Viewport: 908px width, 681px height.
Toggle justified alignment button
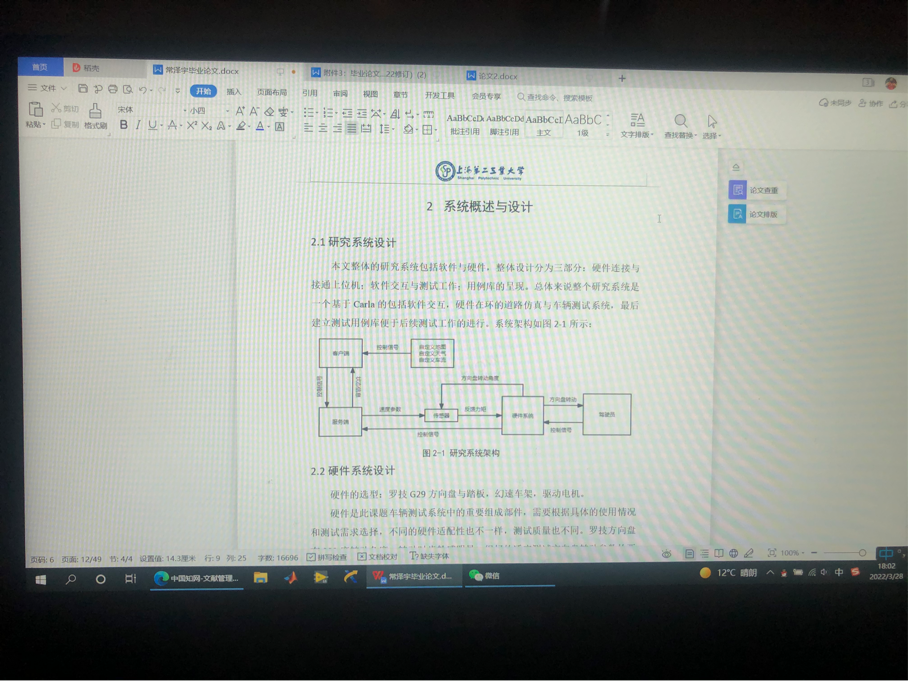click(352, 129)
